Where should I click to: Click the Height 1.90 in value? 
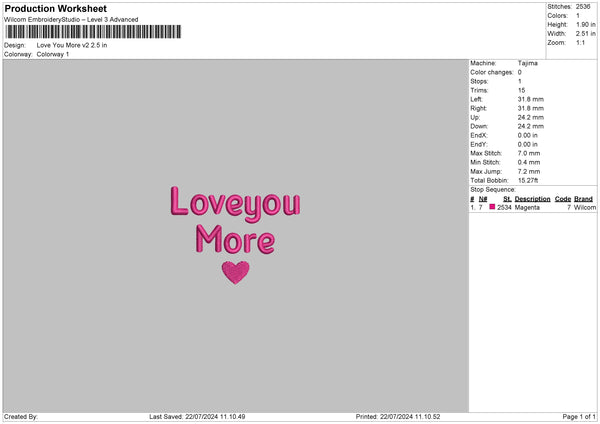pos(585,24)
